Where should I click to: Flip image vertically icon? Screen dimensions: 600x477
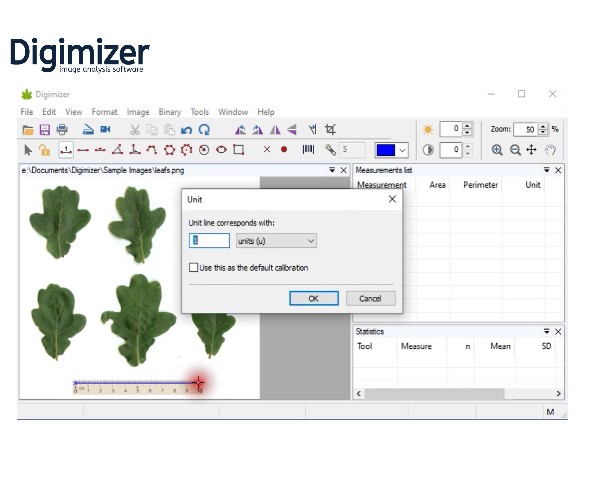[292, 130]
